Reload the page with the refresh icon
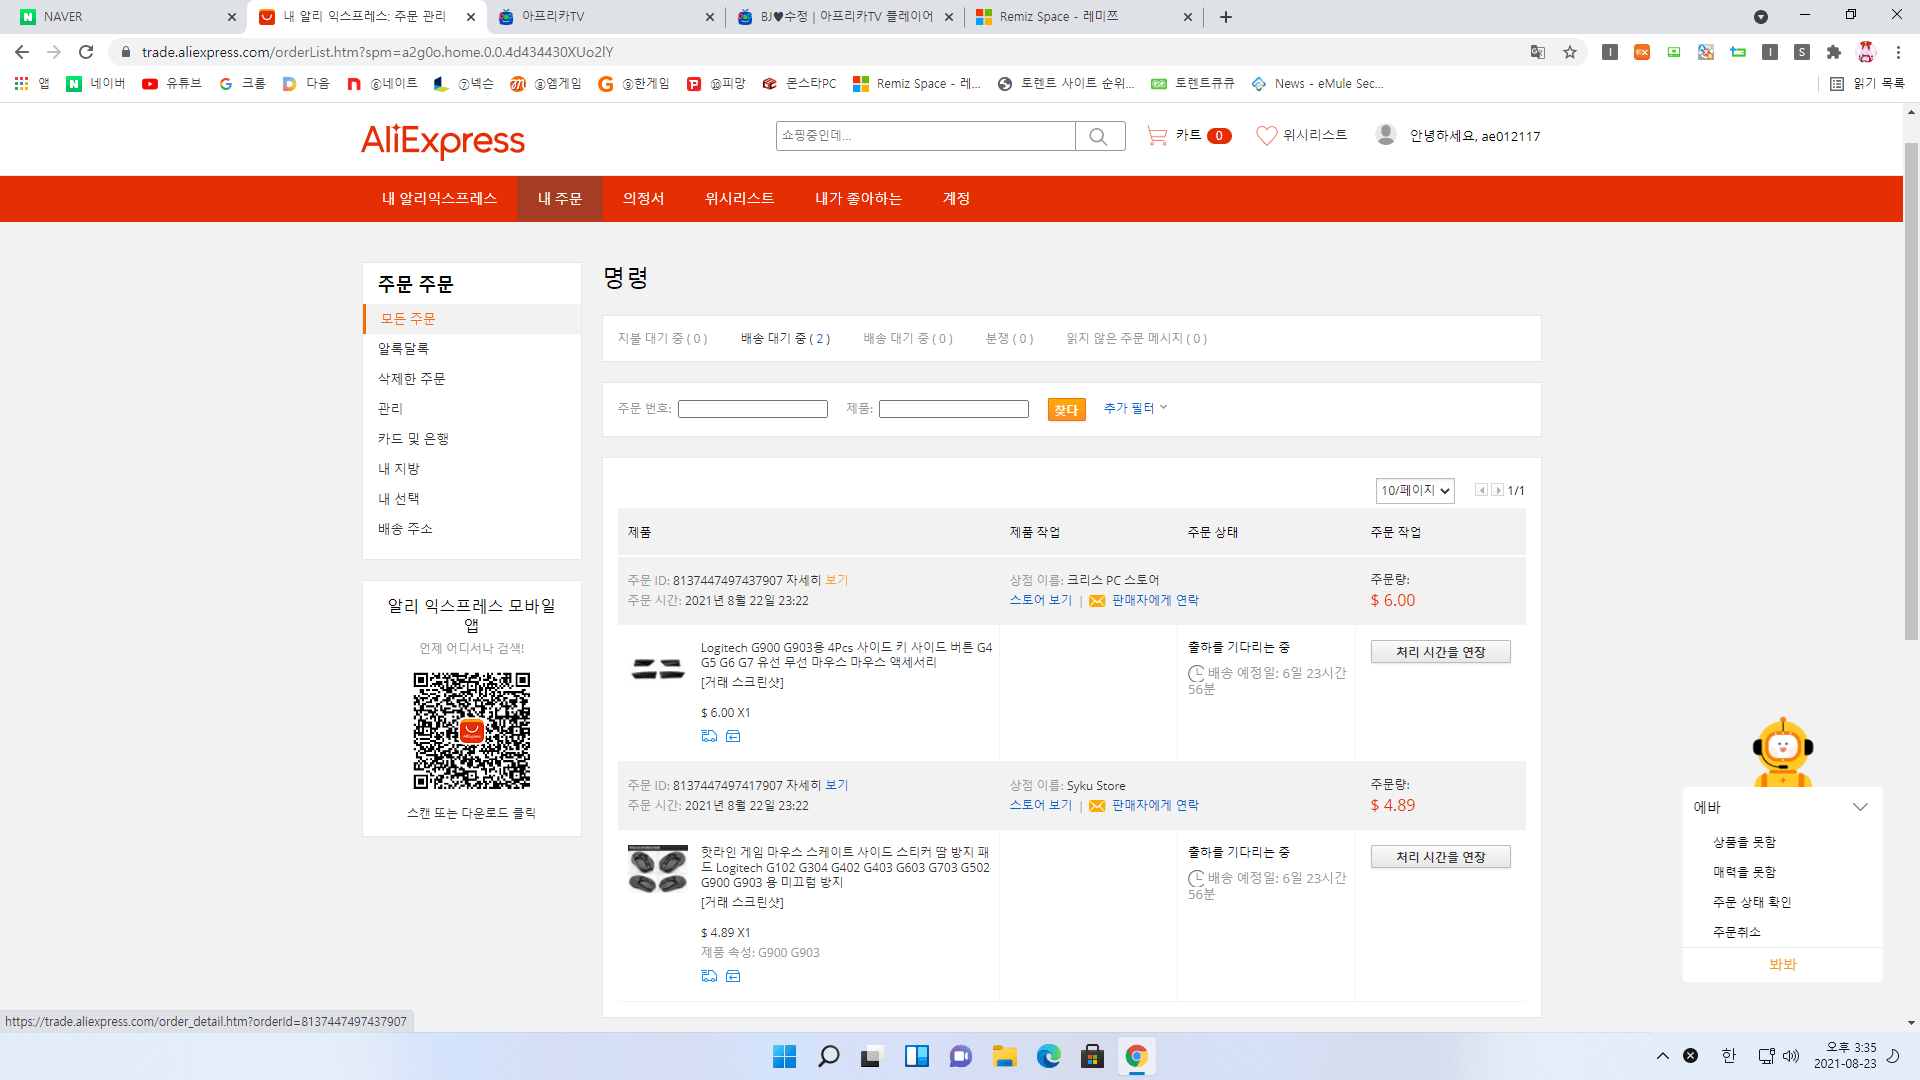Screen dimensions: 1920x1080 pyautogui.click(x=86, y=52)
